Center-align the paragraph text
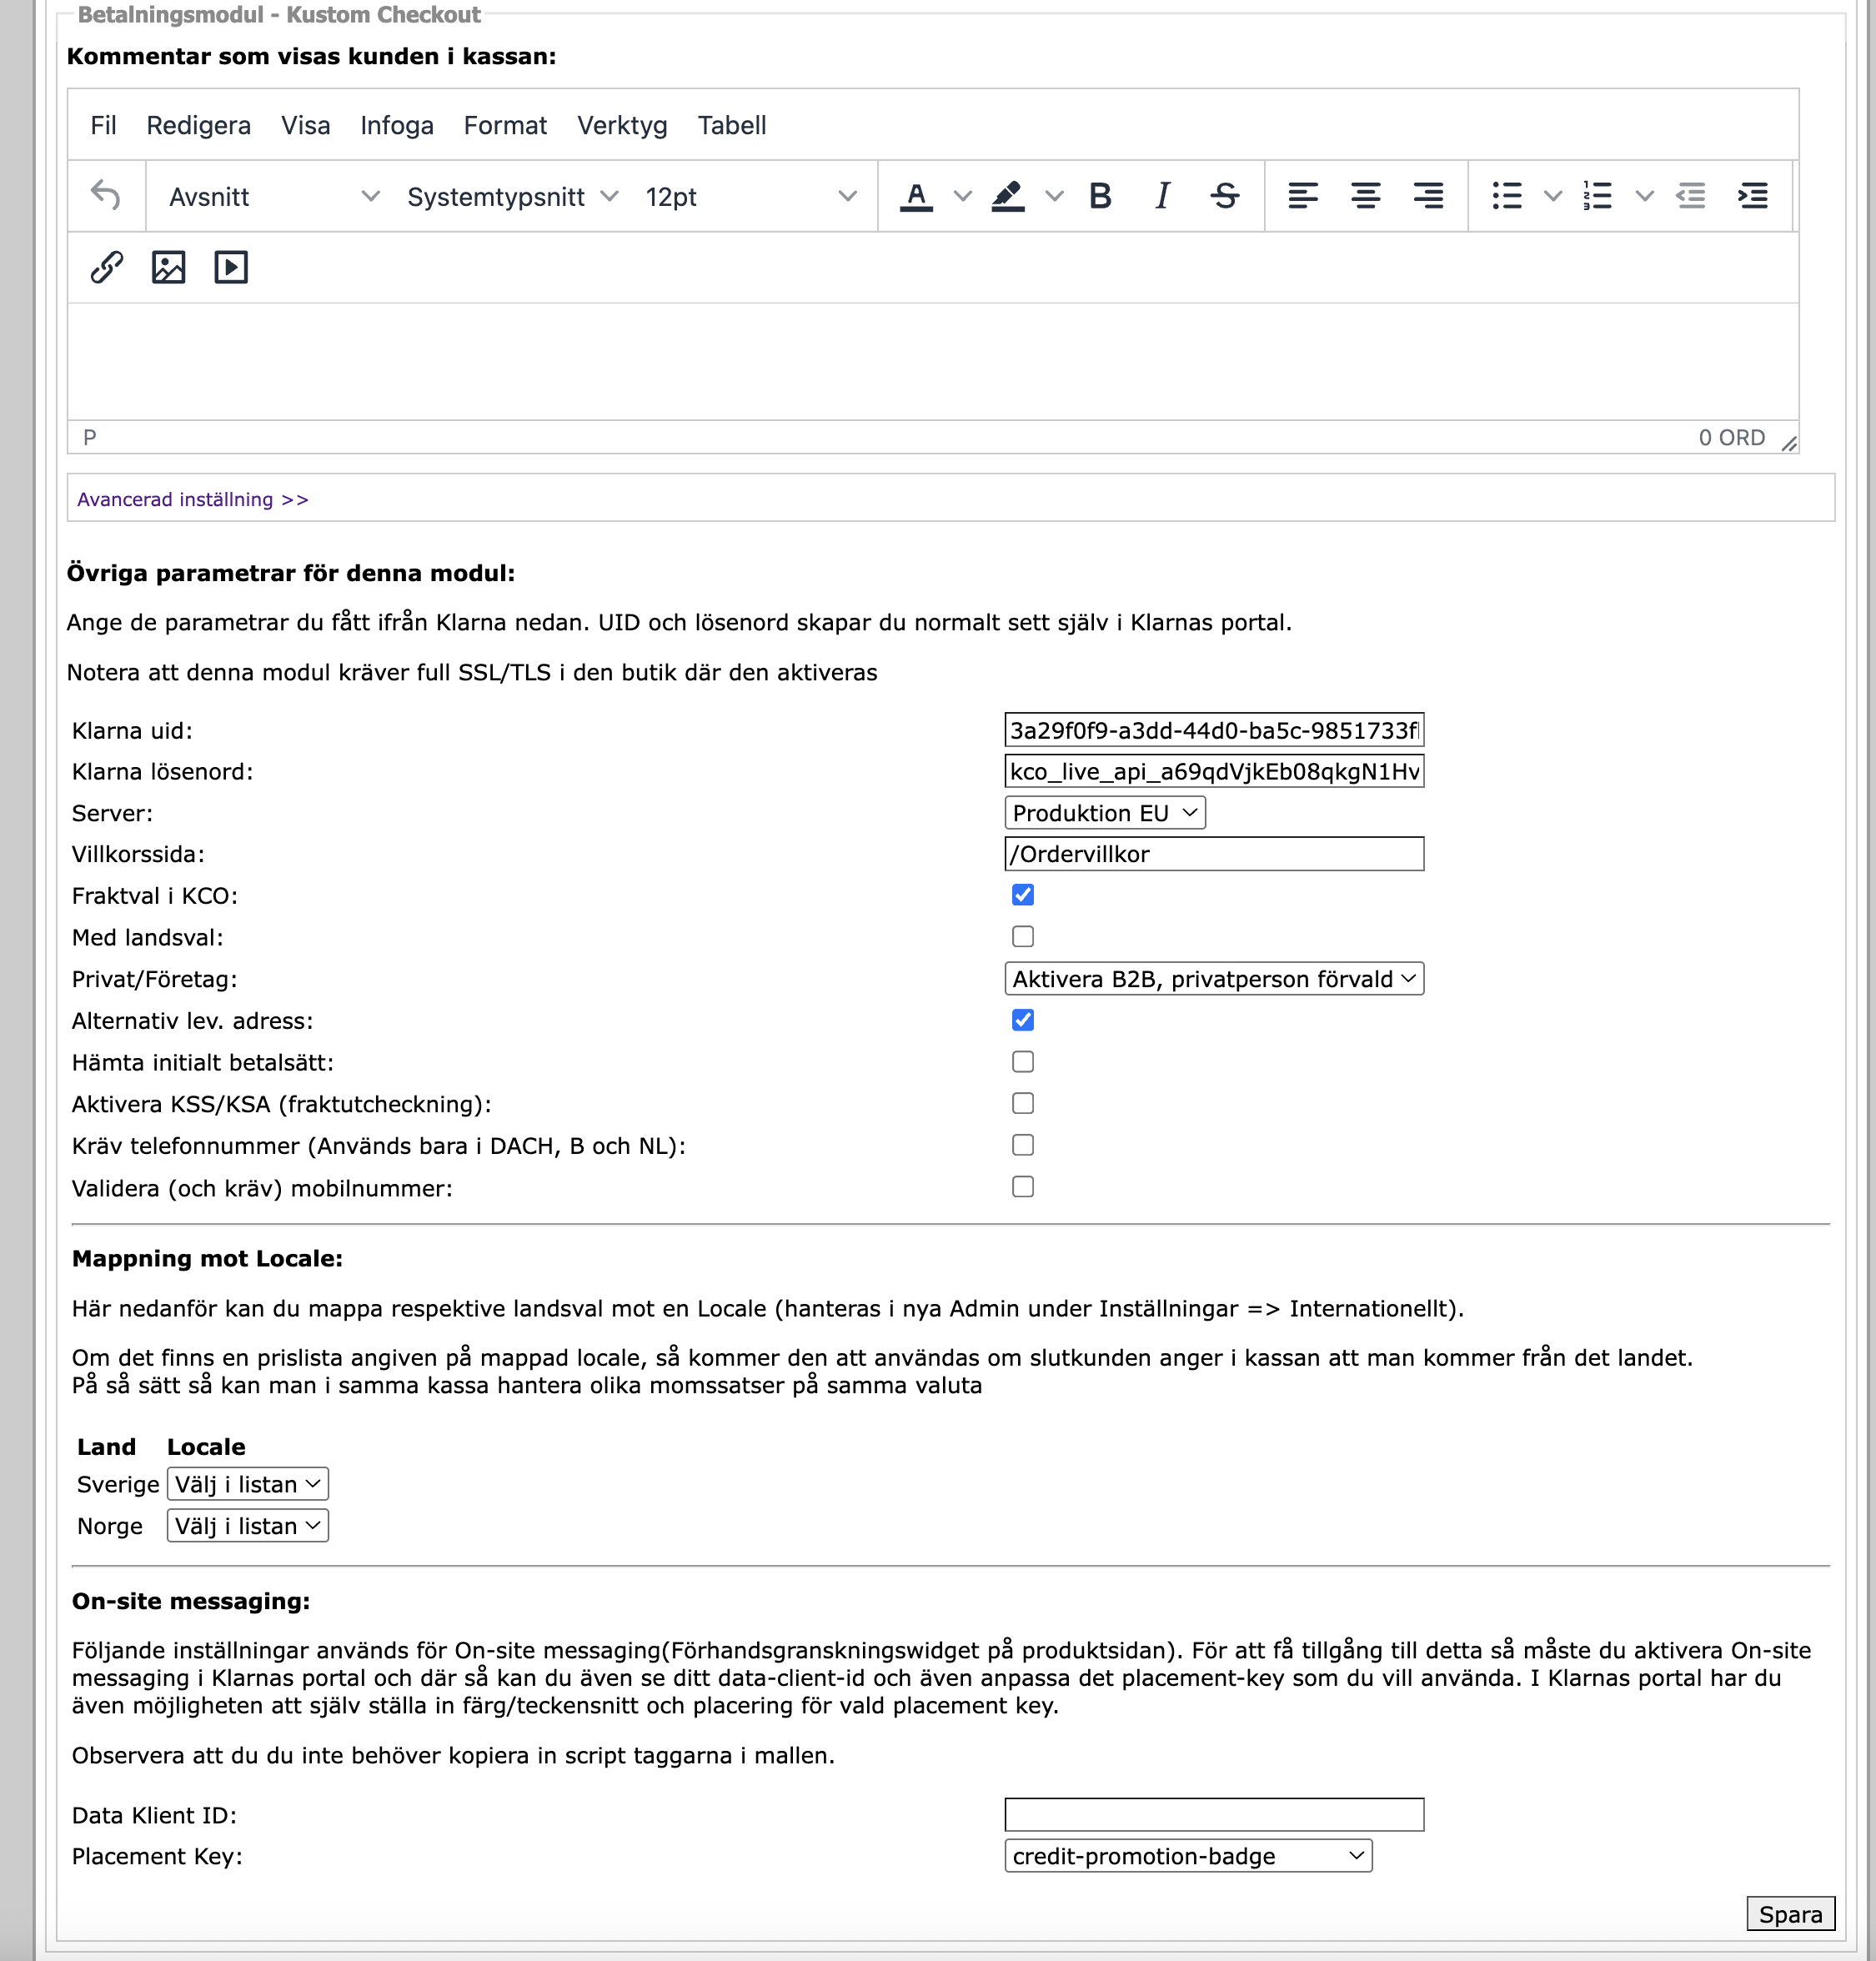1876x1961 pixels. pyautogui.click(x=1365, y=196)
